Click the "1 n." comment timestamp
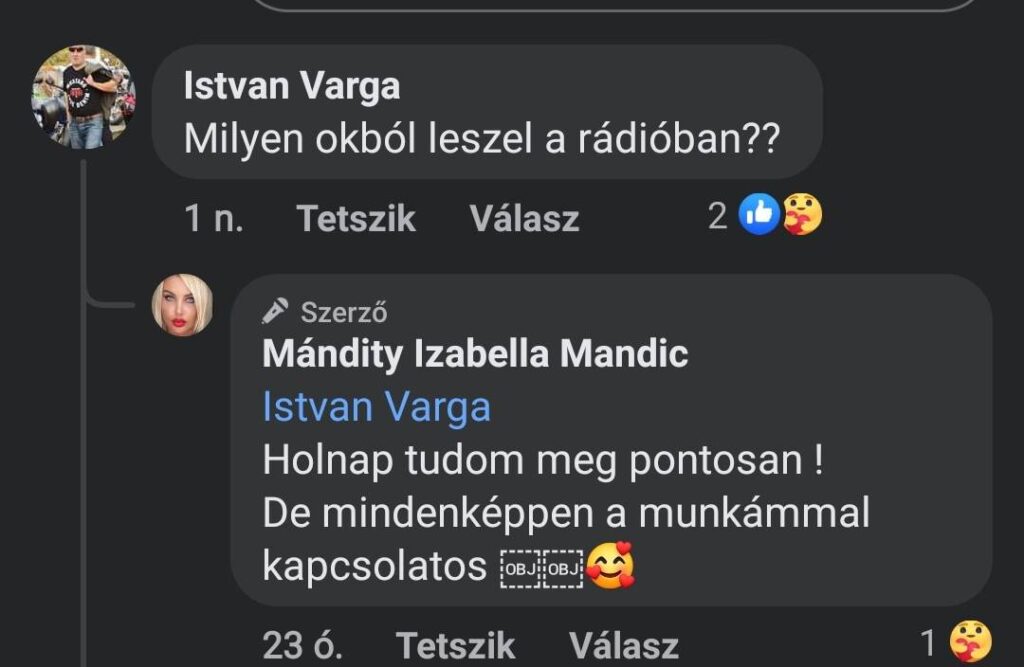Viewport: 1024px width, 667px height. [x=214, y=218]
